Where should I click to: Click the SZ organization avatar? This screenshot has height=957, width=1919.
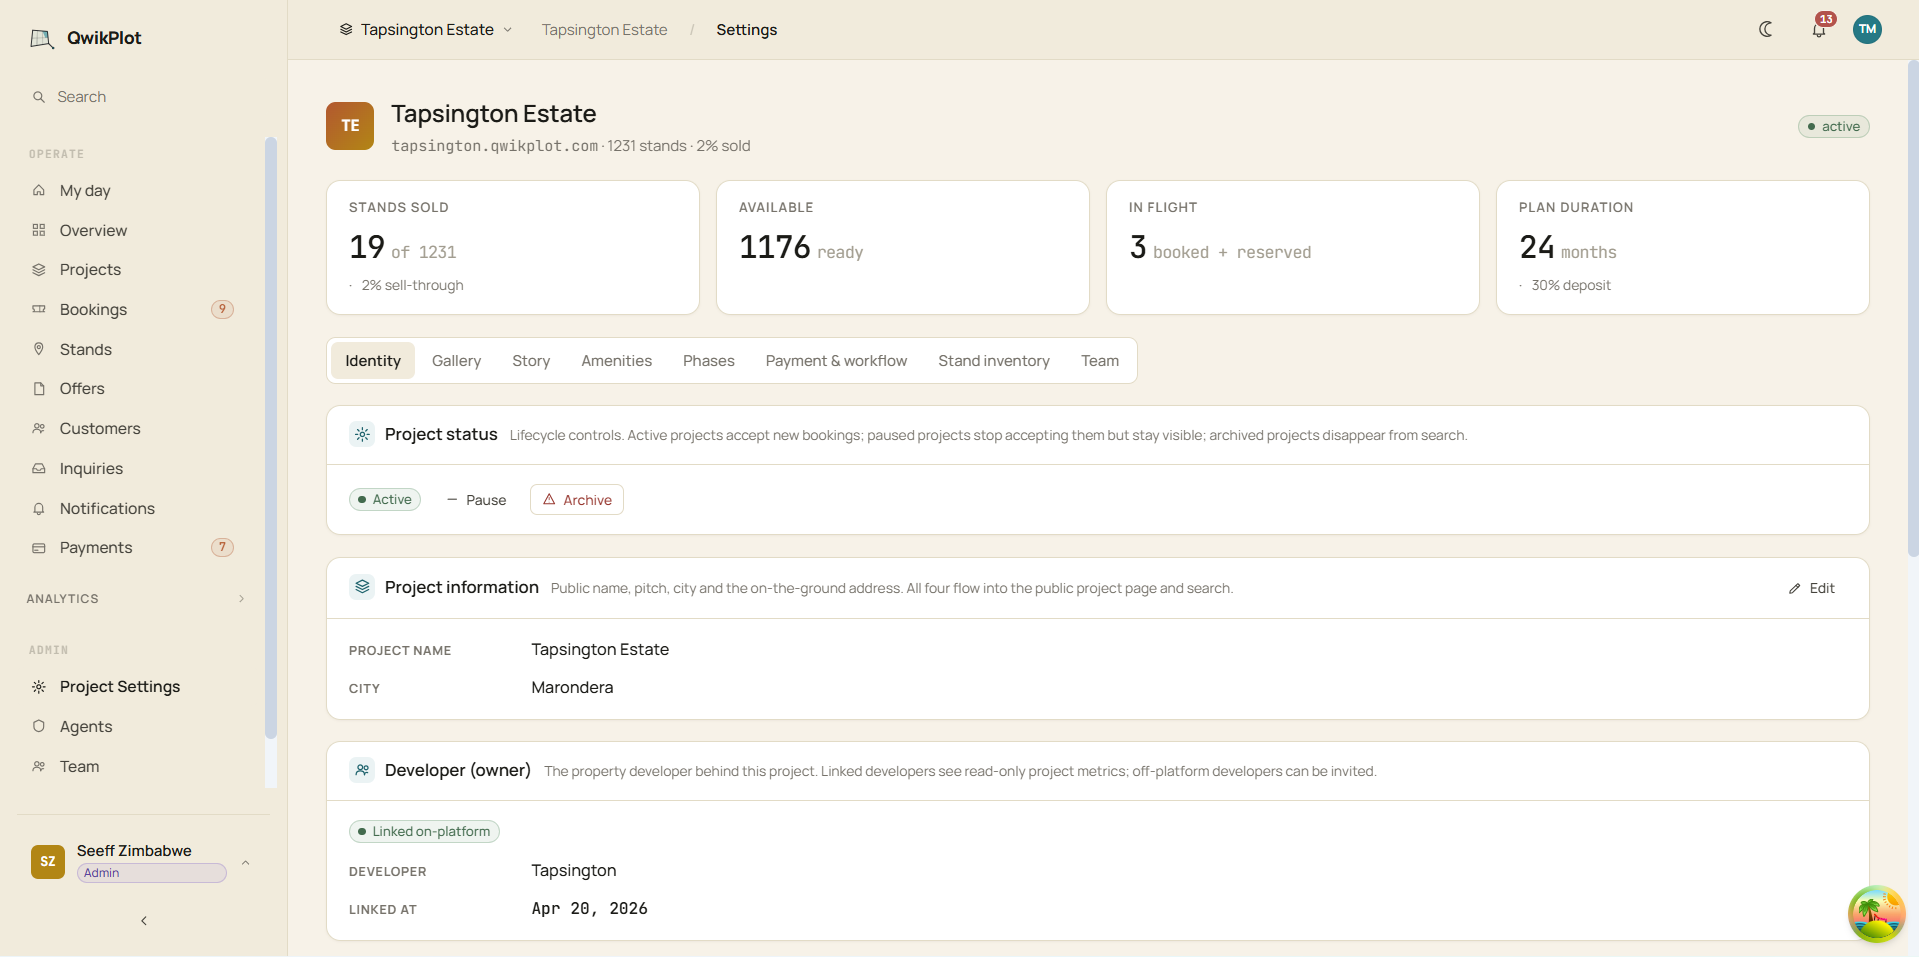(x=48, y=861)
